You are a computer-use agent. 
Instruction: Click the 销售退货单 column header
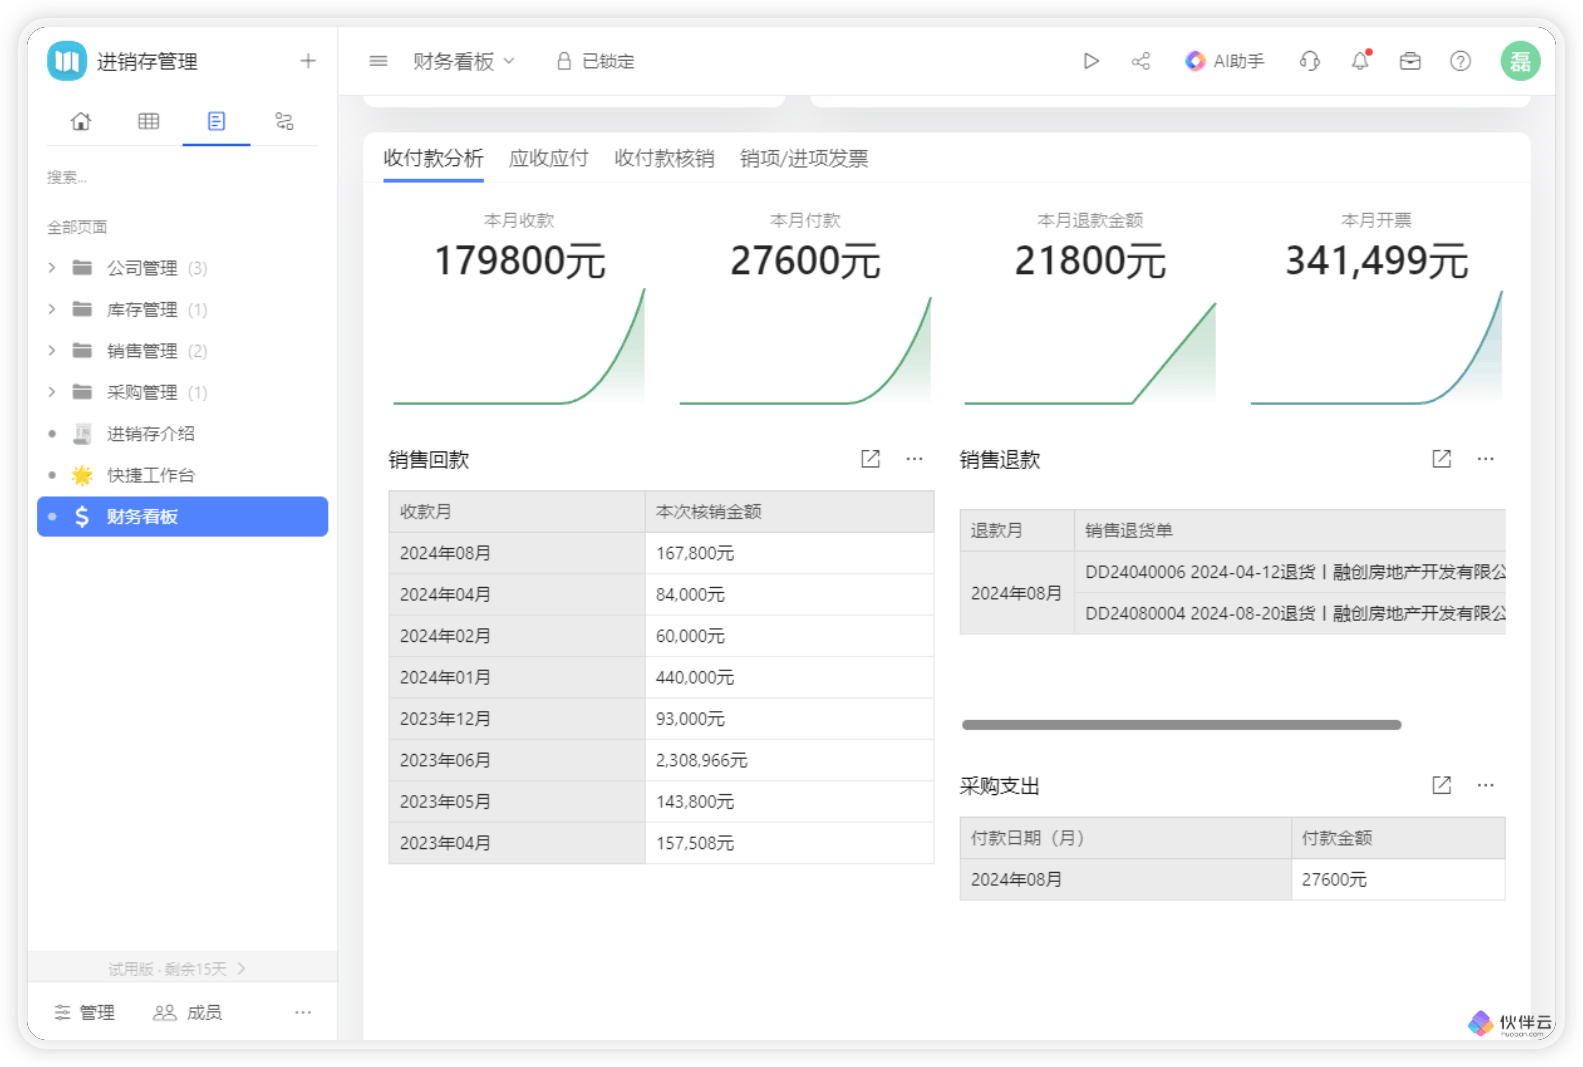[x=1290, y=530]
